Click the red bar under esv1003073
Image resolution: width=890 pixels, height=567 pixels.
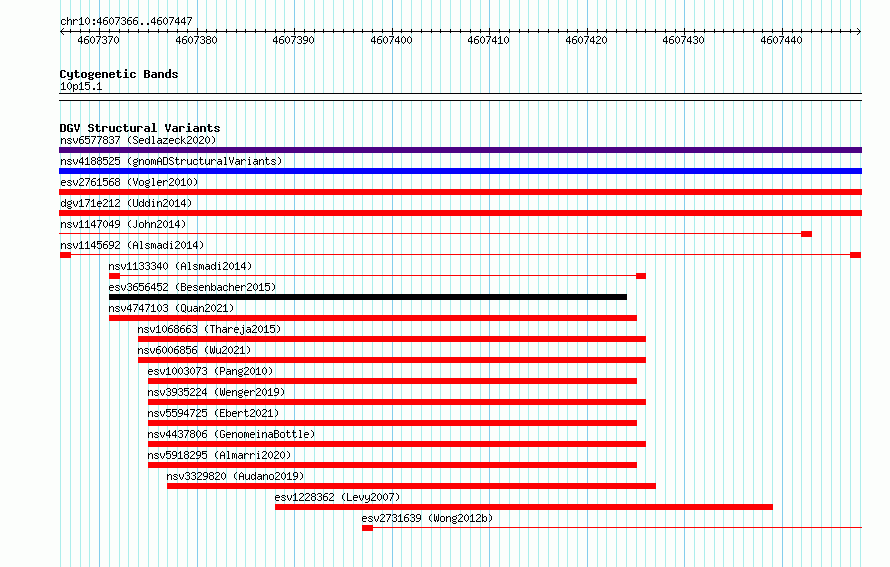[392, 381]
